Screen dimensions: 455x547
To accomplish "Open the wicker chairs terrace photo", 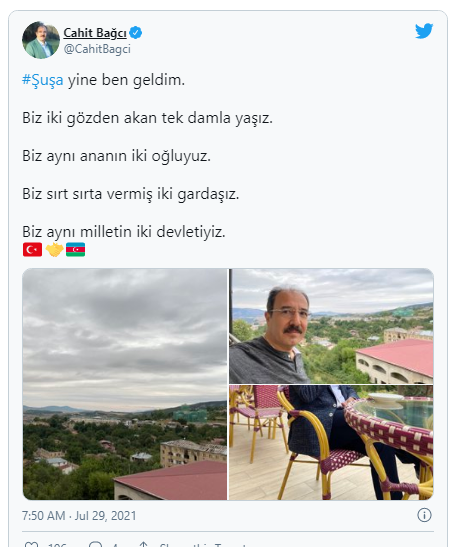I will coord(331,443).
